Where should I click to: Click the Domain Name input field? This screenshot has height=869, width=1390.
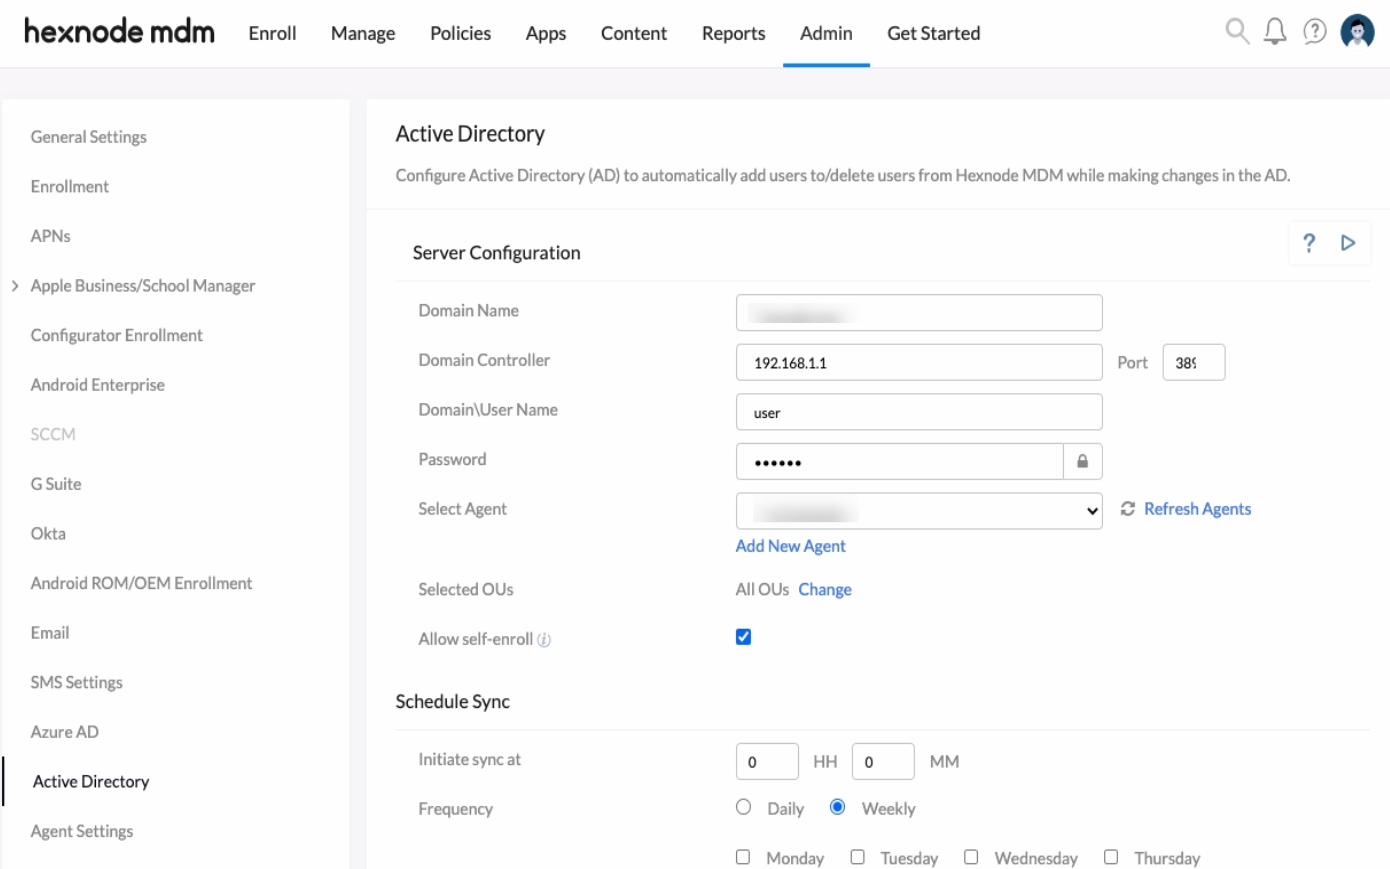pos(919,313)
